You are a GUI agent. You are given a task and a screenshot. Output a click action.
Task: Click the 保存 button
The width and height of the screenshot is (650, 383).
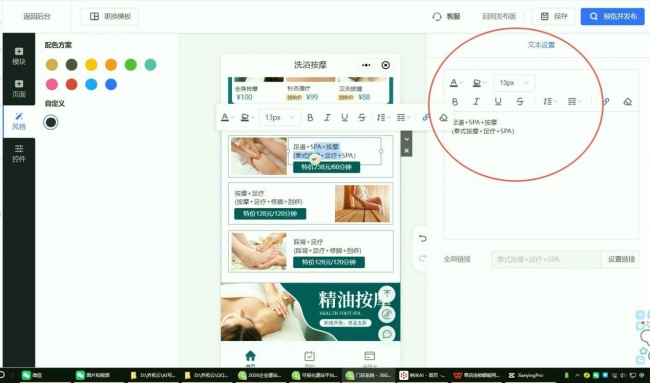[553, 17]
